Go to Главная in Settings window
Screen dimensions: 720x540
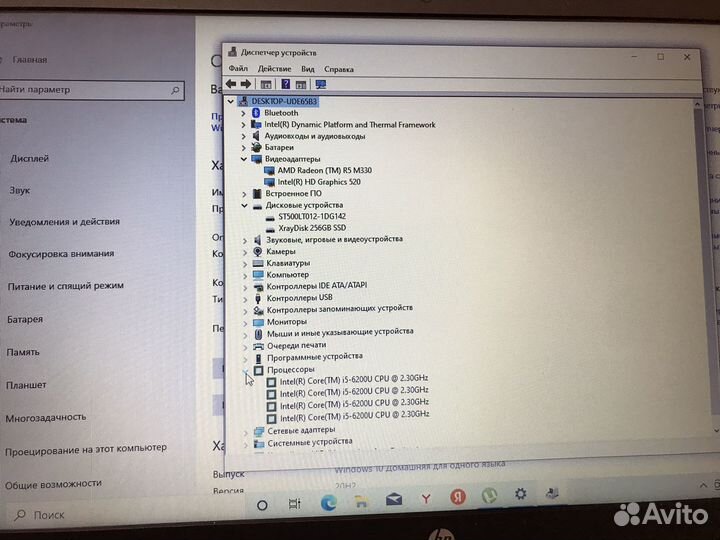click(30, 60)
